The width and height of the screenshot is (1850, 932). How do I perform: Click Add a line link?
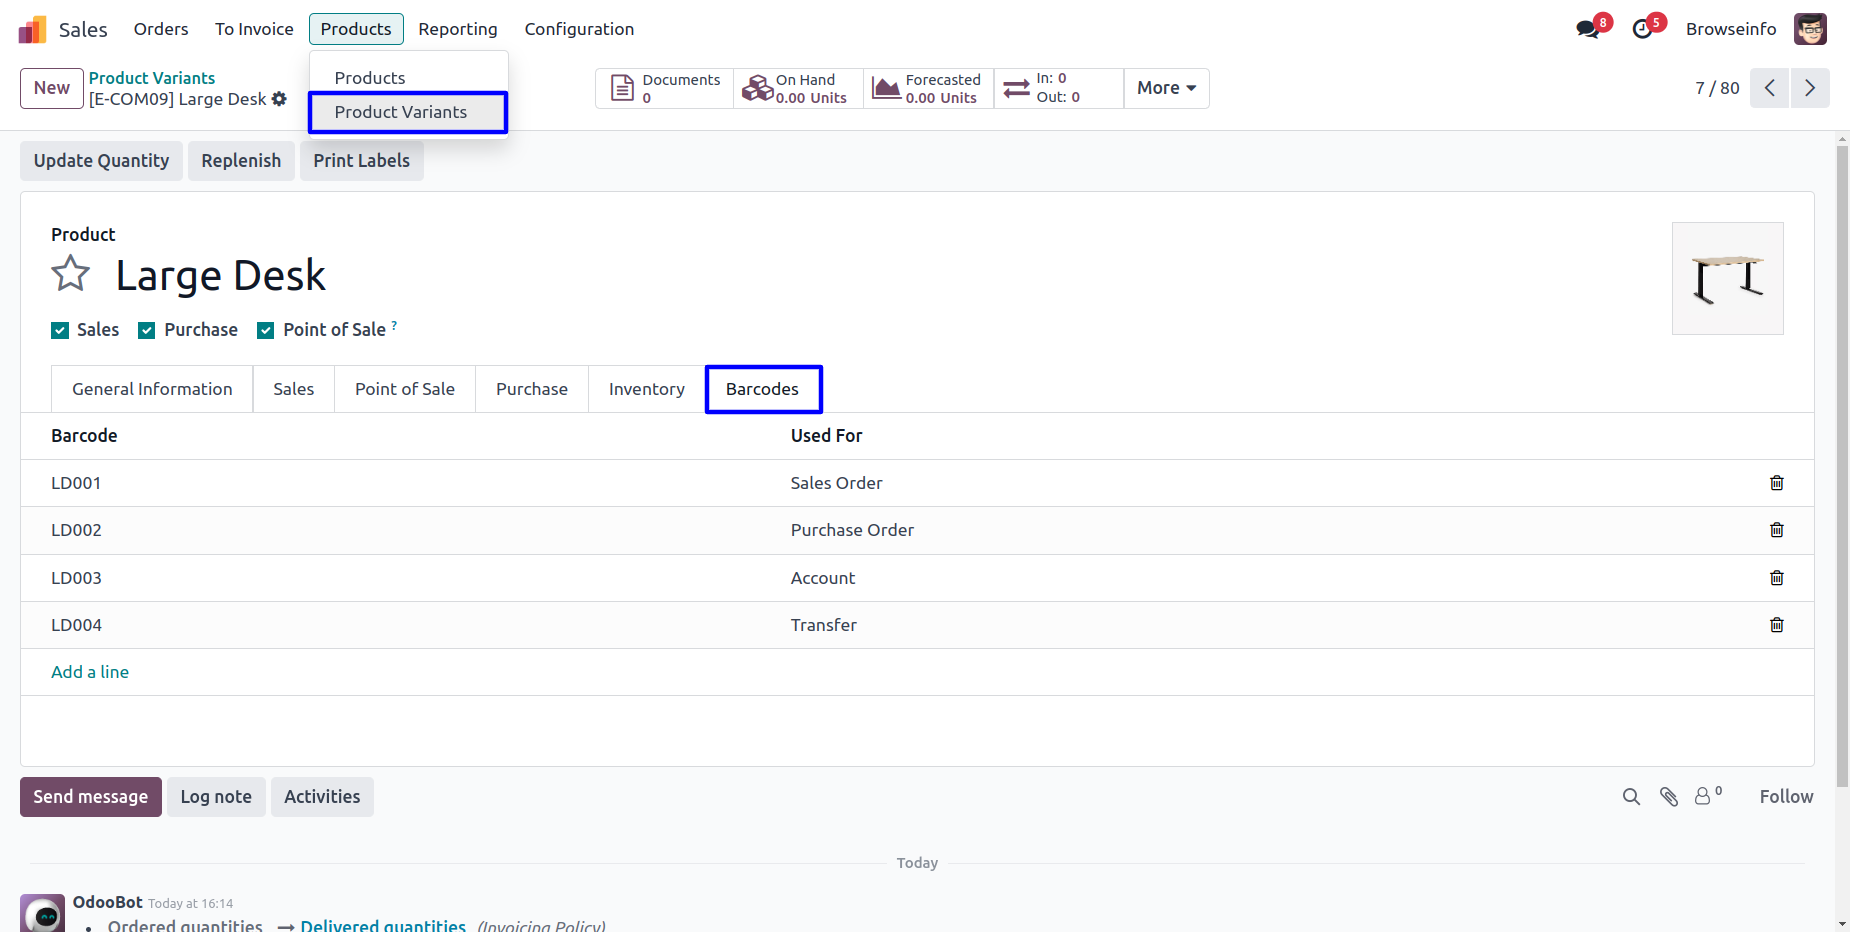pyautogui.click(x=90, y=672)
